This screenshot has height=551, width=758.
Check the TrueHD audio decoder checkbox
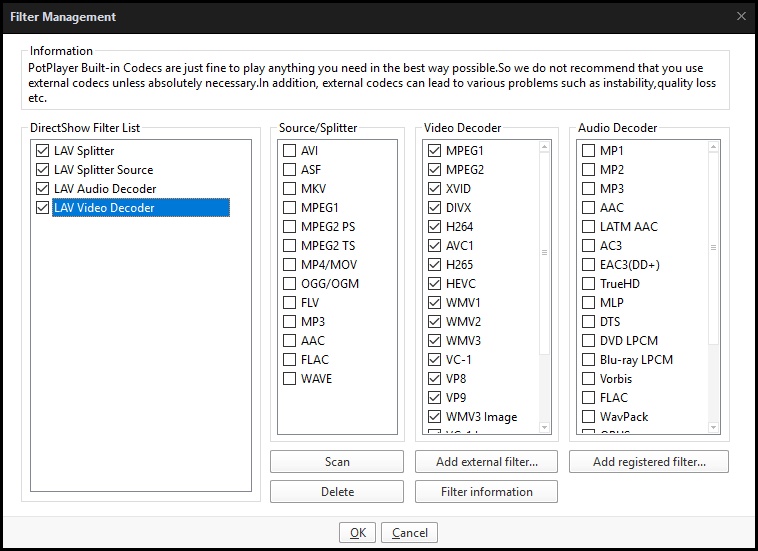pos(588,284)
